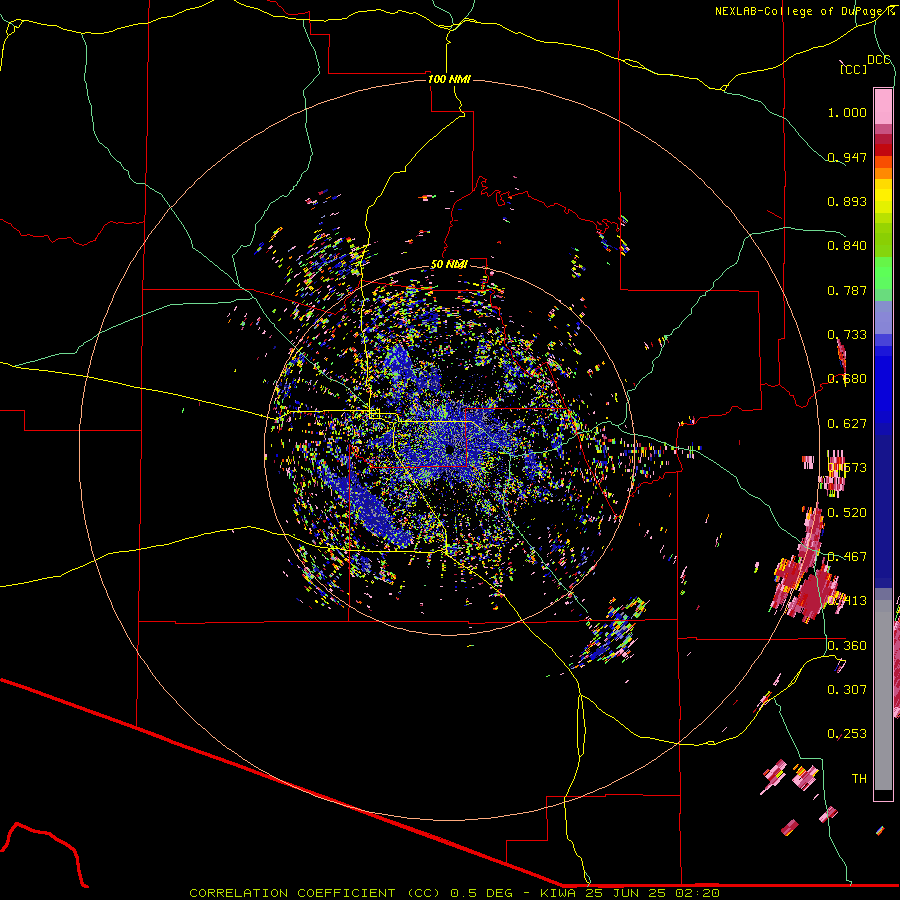Click the [CC] label above the color scale
The width and height of the screenshot is (900, 900).
click(853, 69)
